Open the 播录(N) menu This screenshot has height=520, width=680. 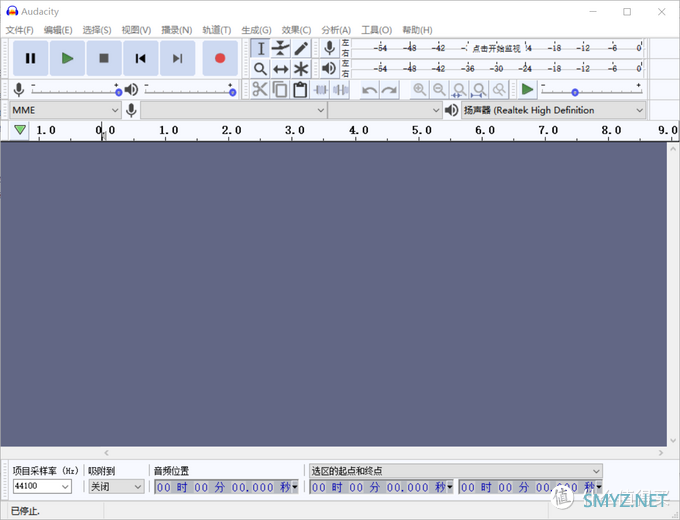177,30
